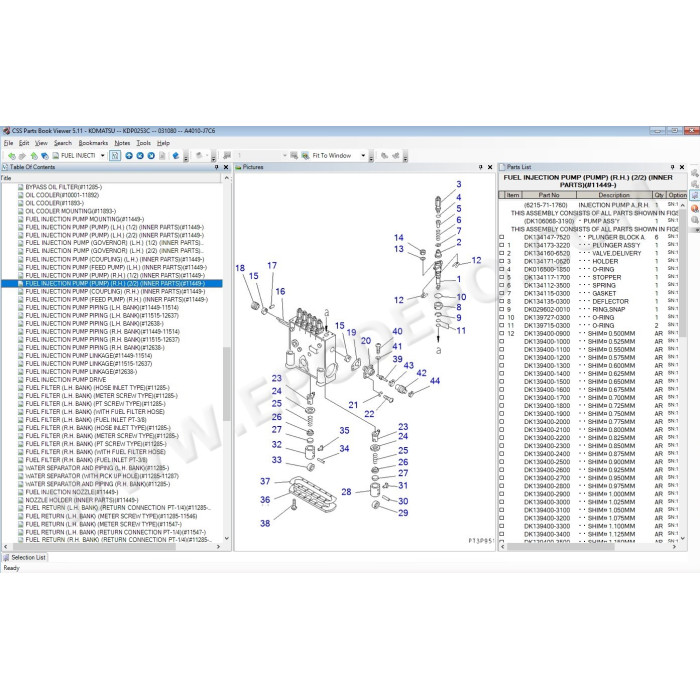Click page icon of FUEL INJECTION NOZZLE row
This screenshot has height=700, width=700.
[x=21, y=492]
